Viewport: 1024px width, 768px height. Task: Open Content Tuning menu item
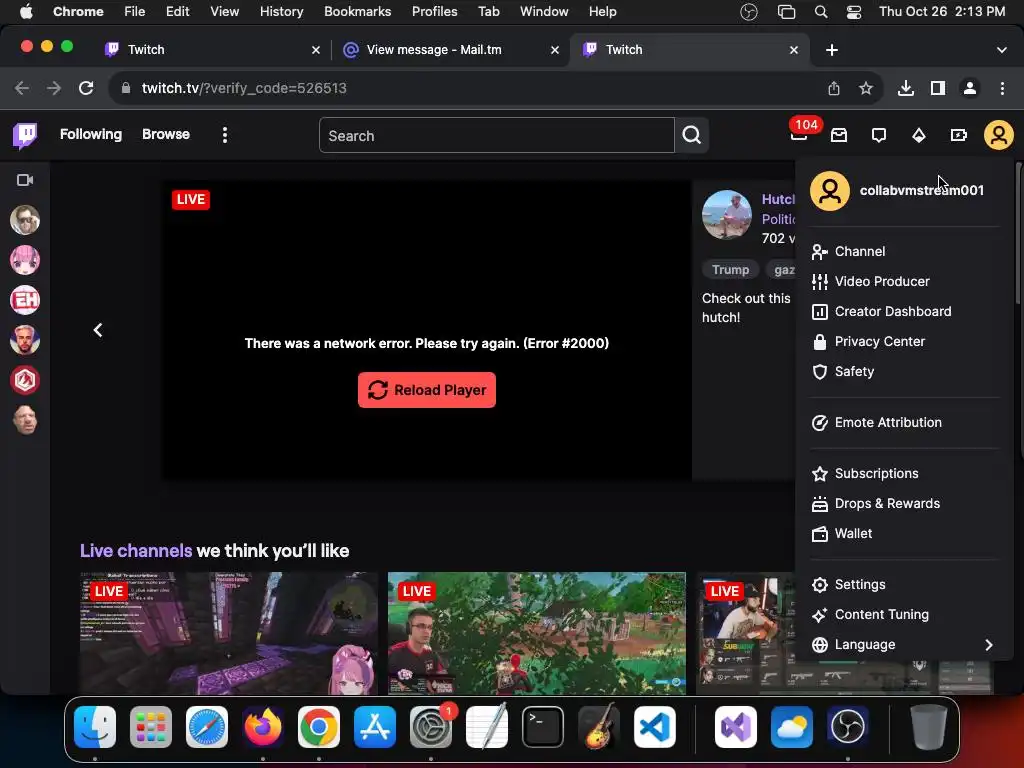pos(904,615)
